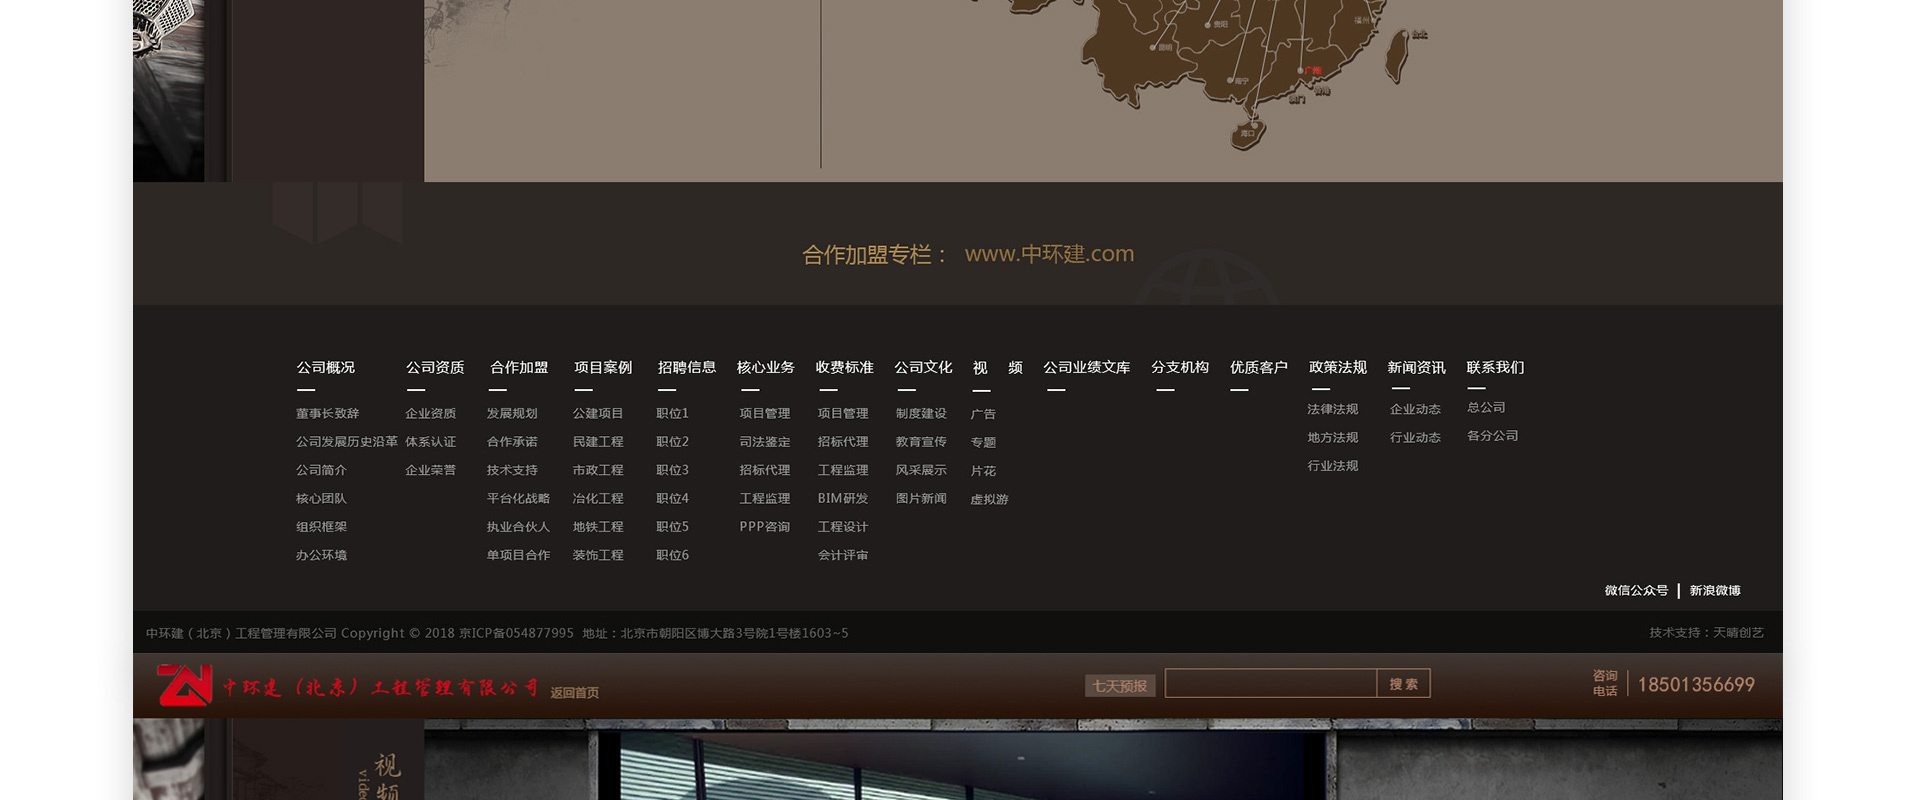The width and height of the screenshot is (1920, 800).
Task: Open the 微信公众号 link
Action: [x=1636, y=591]
